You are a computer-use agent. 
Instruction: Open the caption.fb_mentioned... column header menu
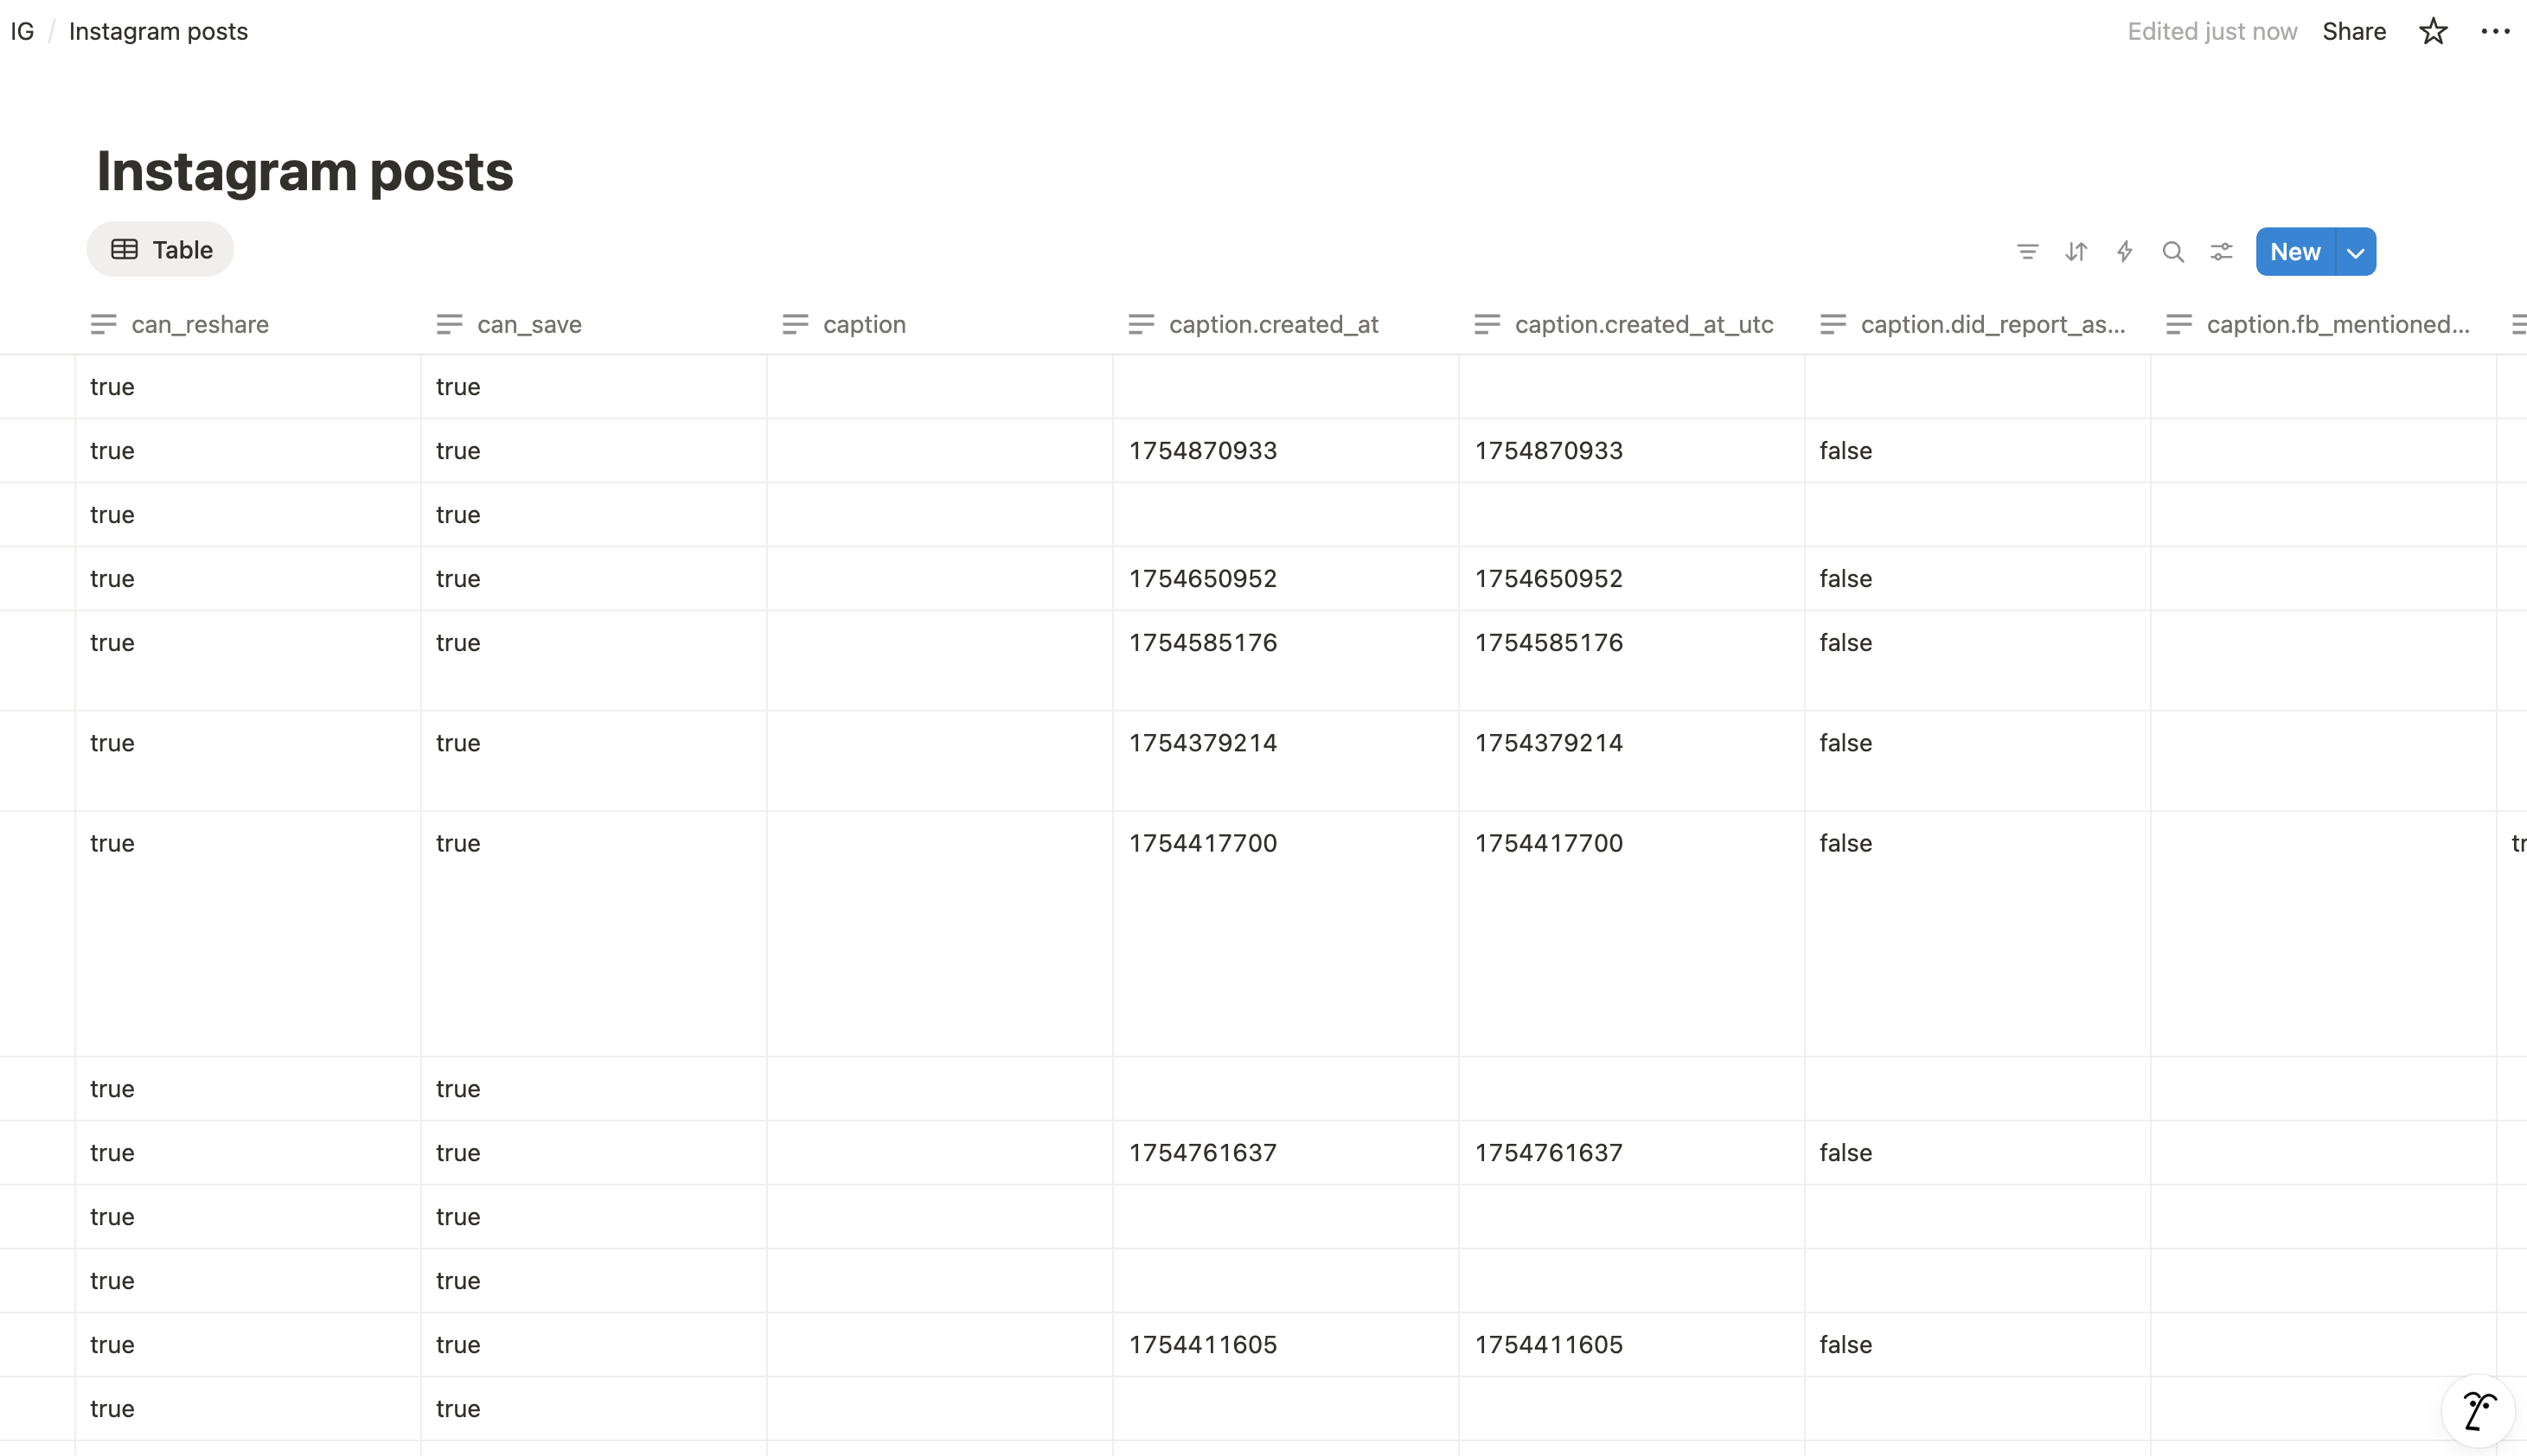(x=2324, y=324)
